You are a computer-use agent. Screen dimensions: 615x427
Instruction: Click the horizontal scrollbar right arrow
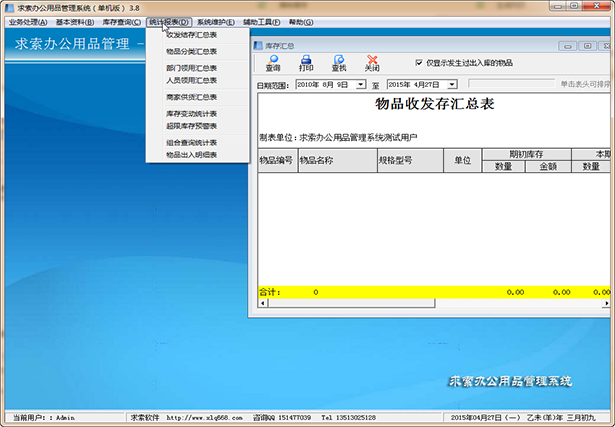coord(606,303)
